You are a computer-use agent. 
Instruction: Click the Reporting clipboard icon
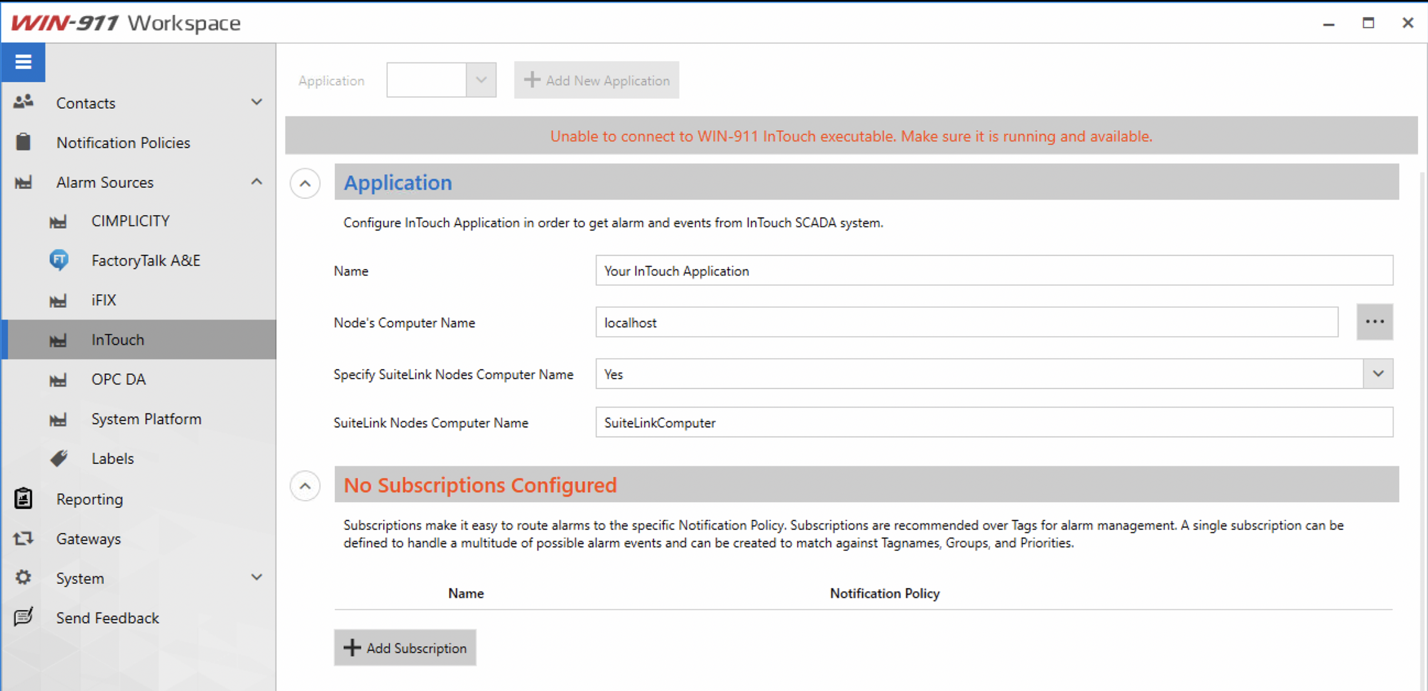coord(23,498)
